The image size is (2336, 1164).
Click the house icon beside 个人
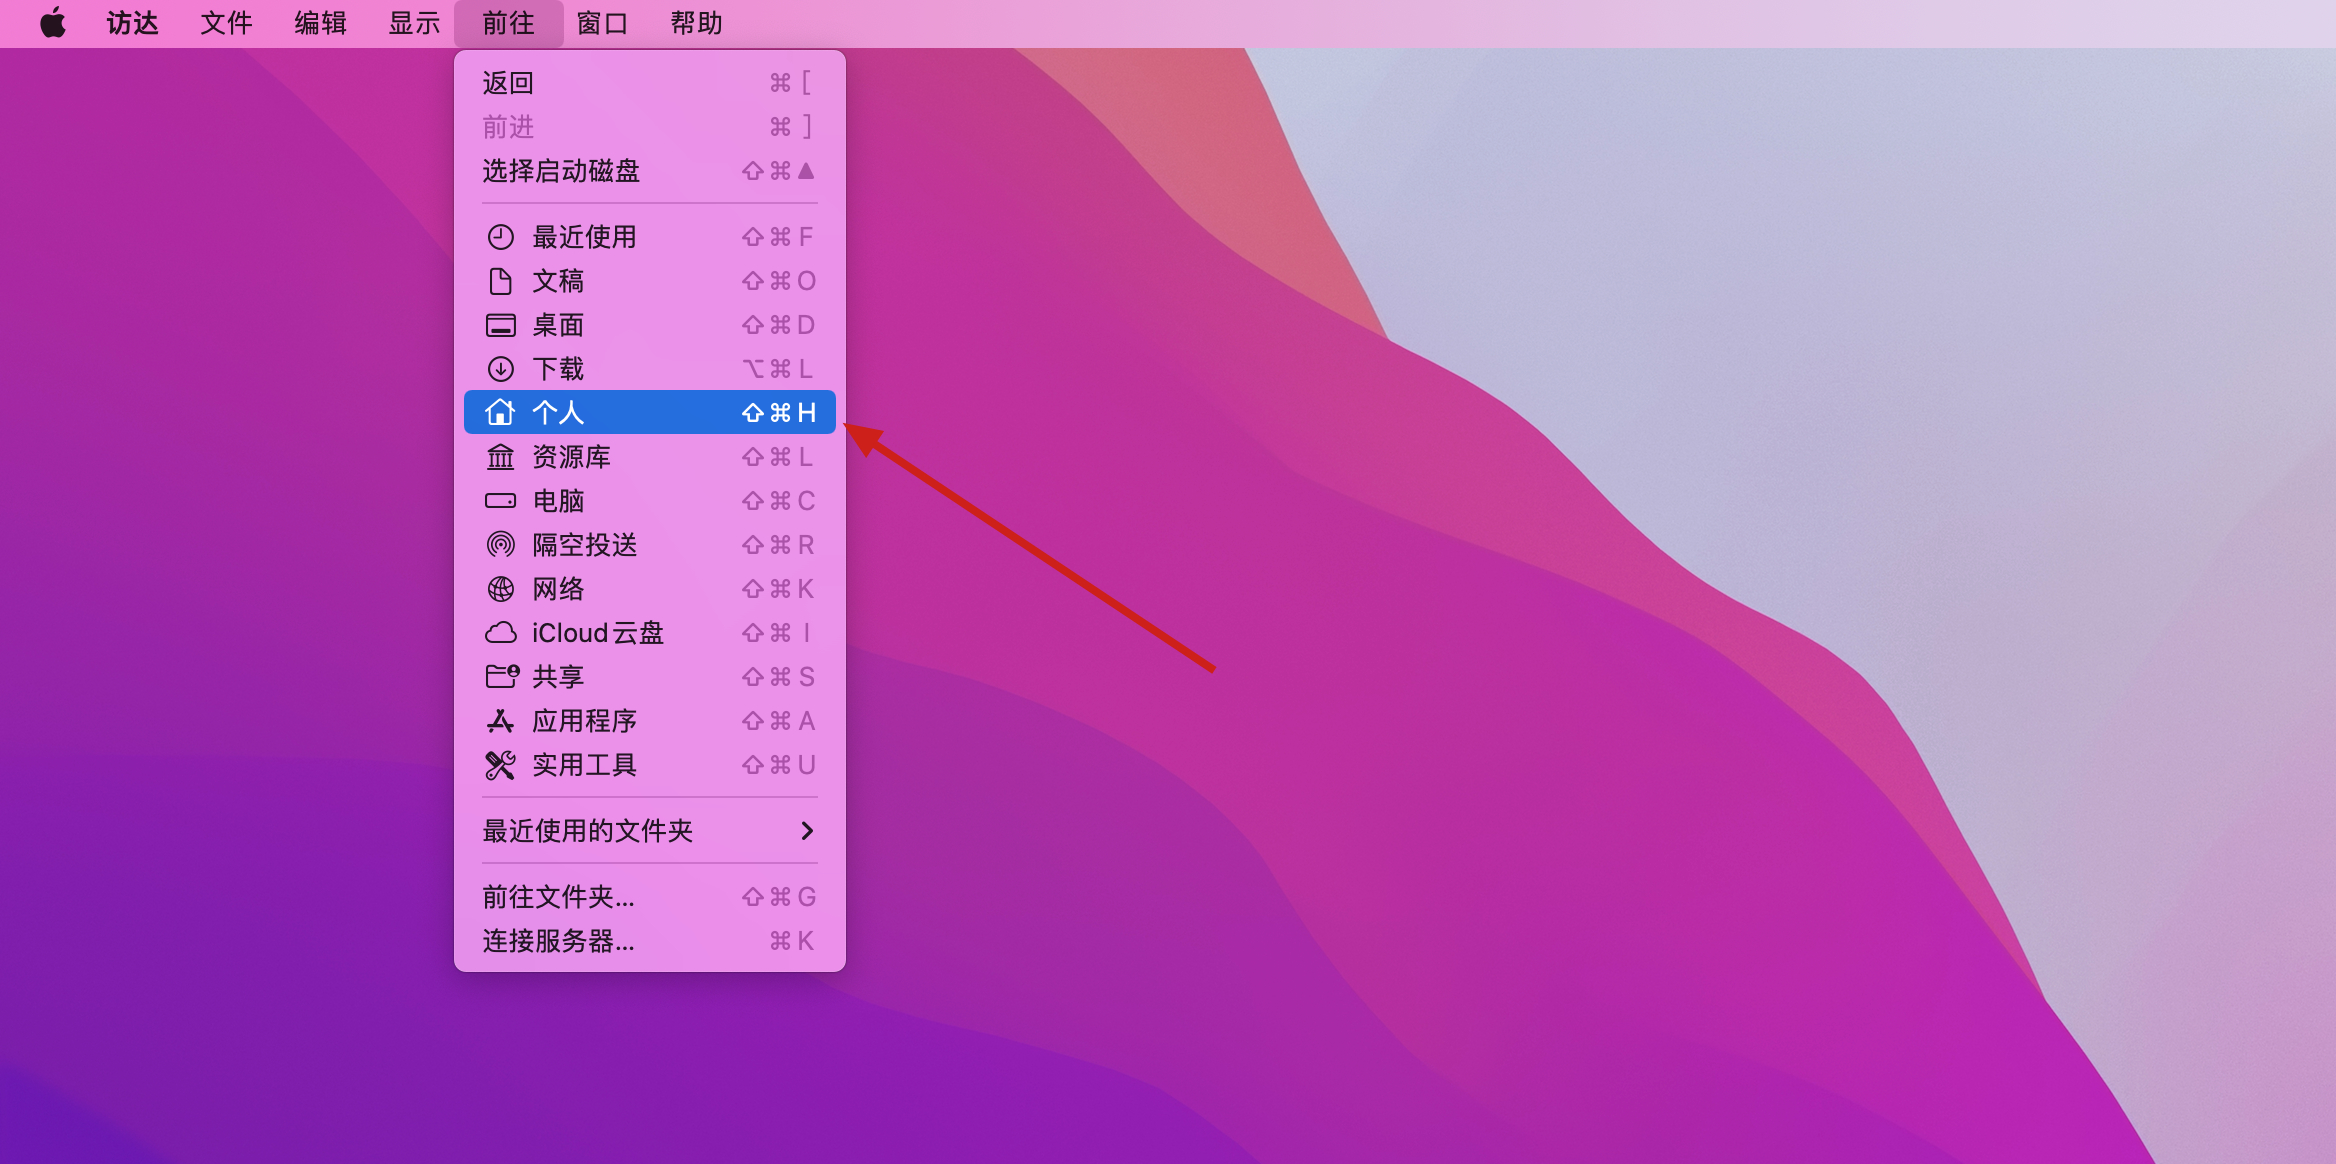click(500, 412)
